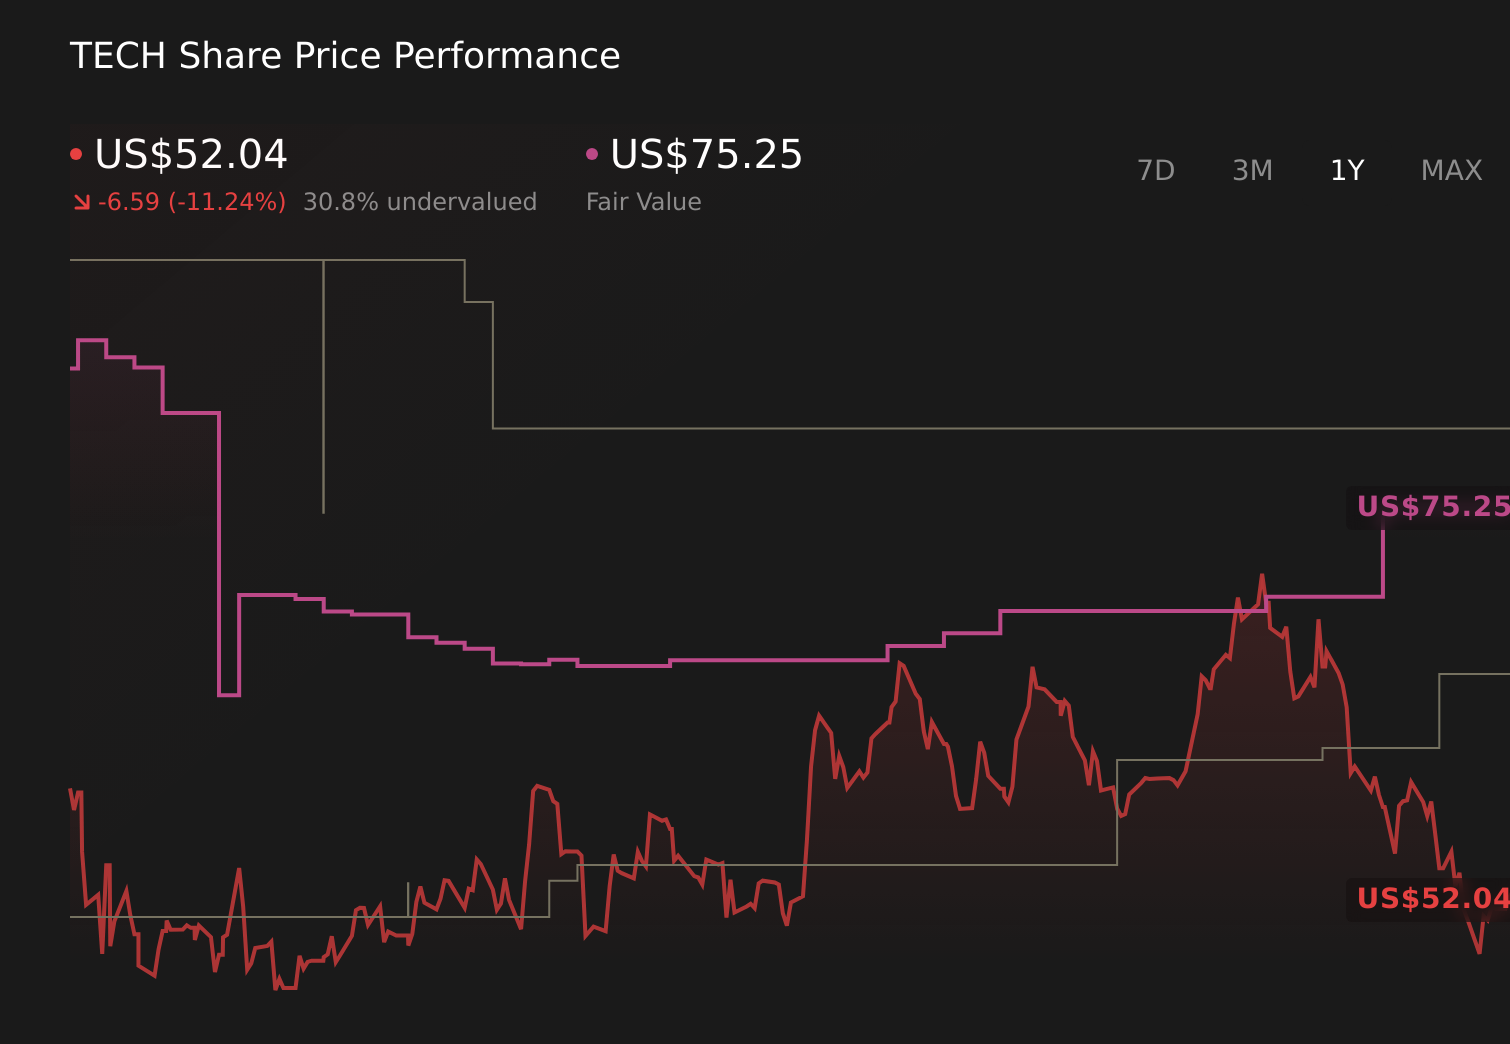Select the US$75.25 price tag on right
1510x1044 pixels.
pyautogui.click(x=1432, y=507)
